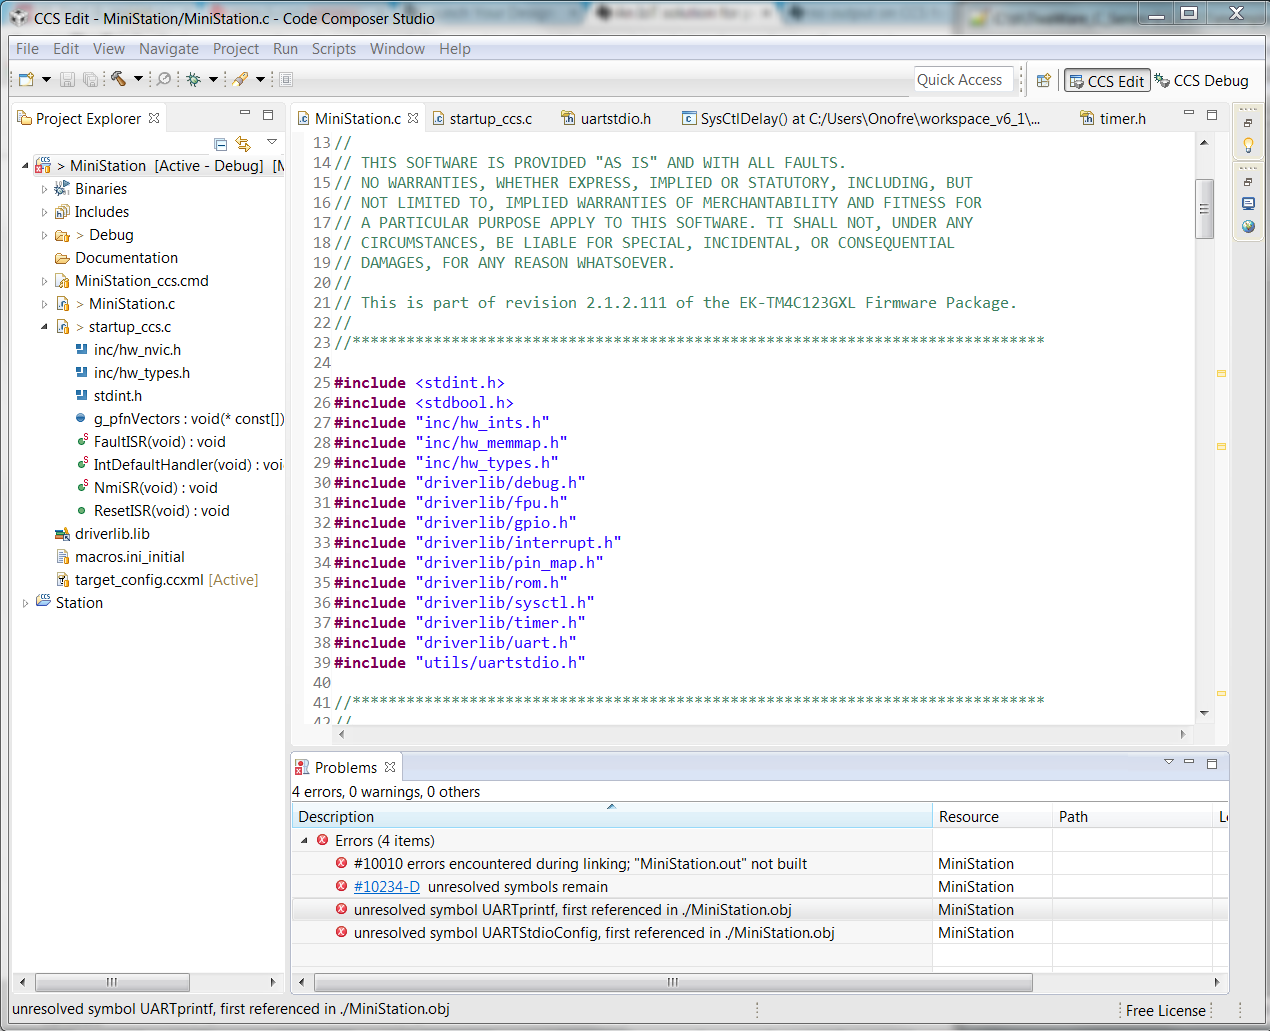Open the build hammer dropdown arrow

click(x=138, y=79)
